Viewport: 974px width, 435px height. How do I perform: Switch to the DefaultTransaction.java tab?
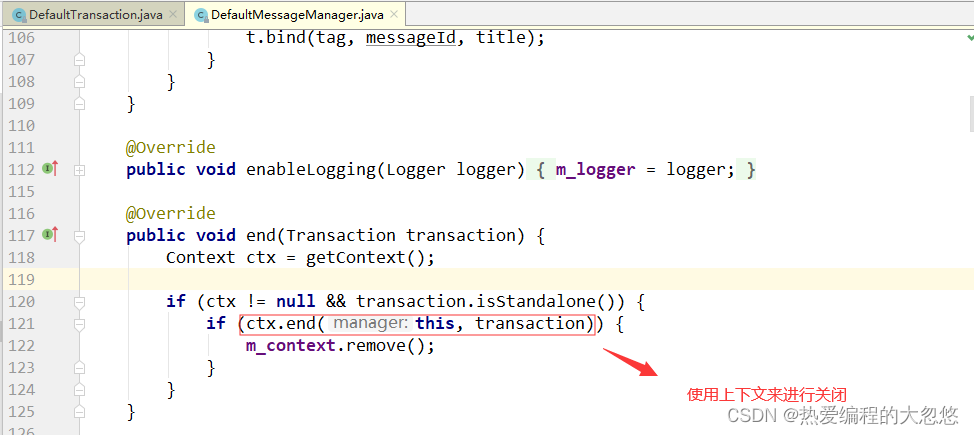(94, 14)
